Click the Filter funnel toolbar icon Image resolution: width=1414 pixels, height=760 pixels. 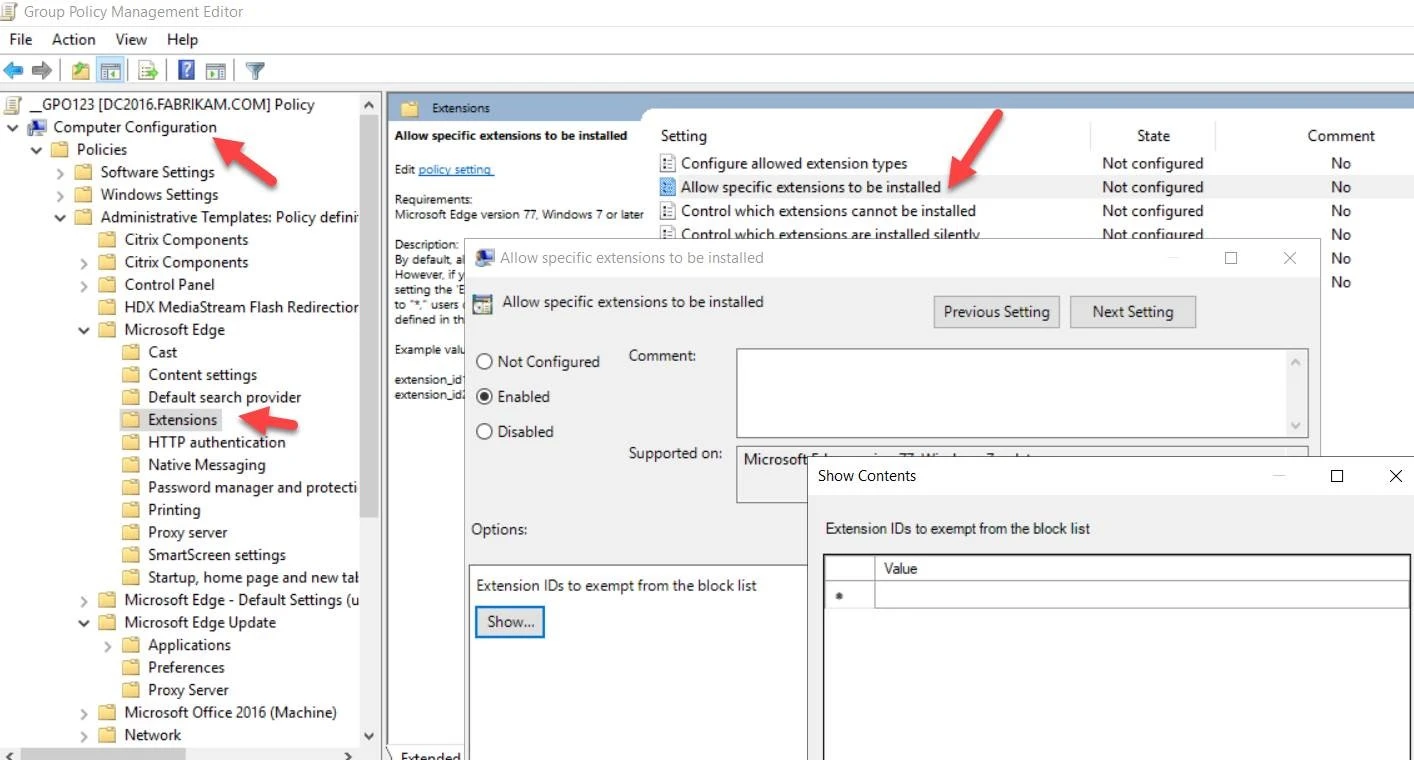pyautogui.click(x=255, y=71)
